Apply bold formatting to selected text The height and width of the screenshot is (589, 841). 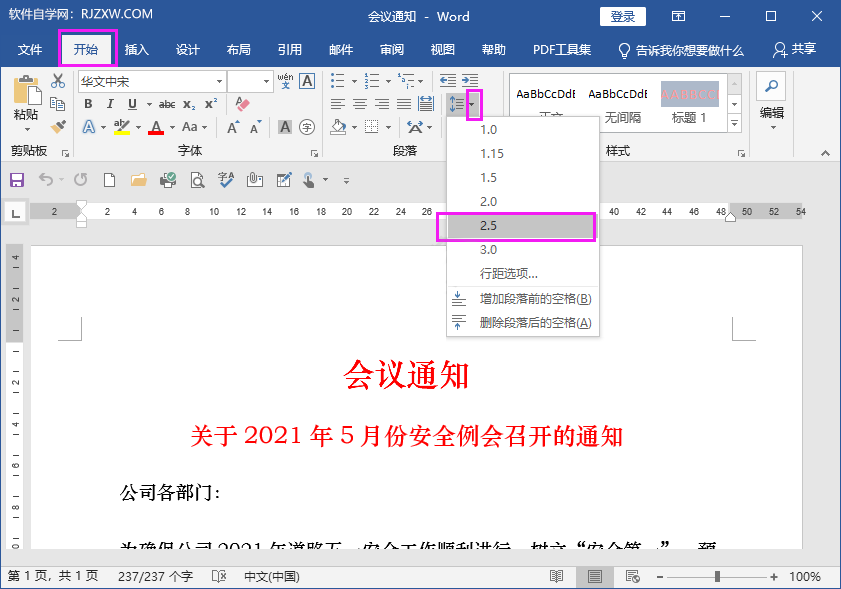88,103
